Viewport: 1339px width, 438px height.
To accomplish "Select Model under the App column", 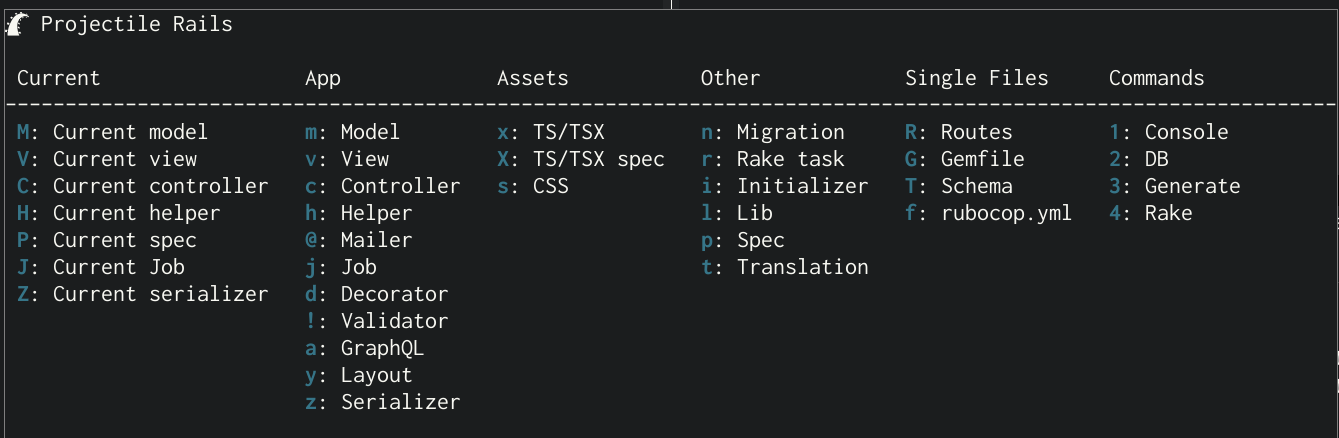I will point(352,132).
